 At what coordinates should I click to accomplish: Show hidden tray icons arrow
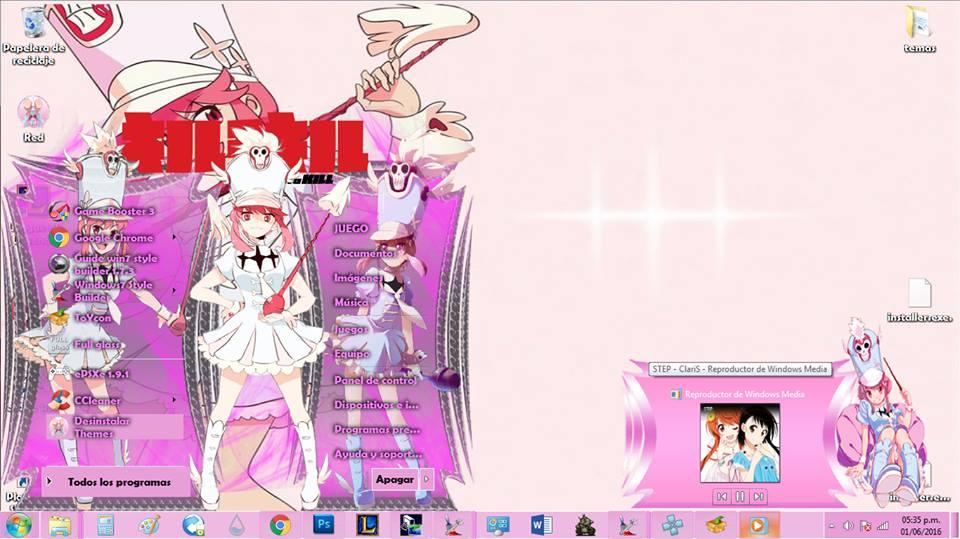tap(832, 525)
